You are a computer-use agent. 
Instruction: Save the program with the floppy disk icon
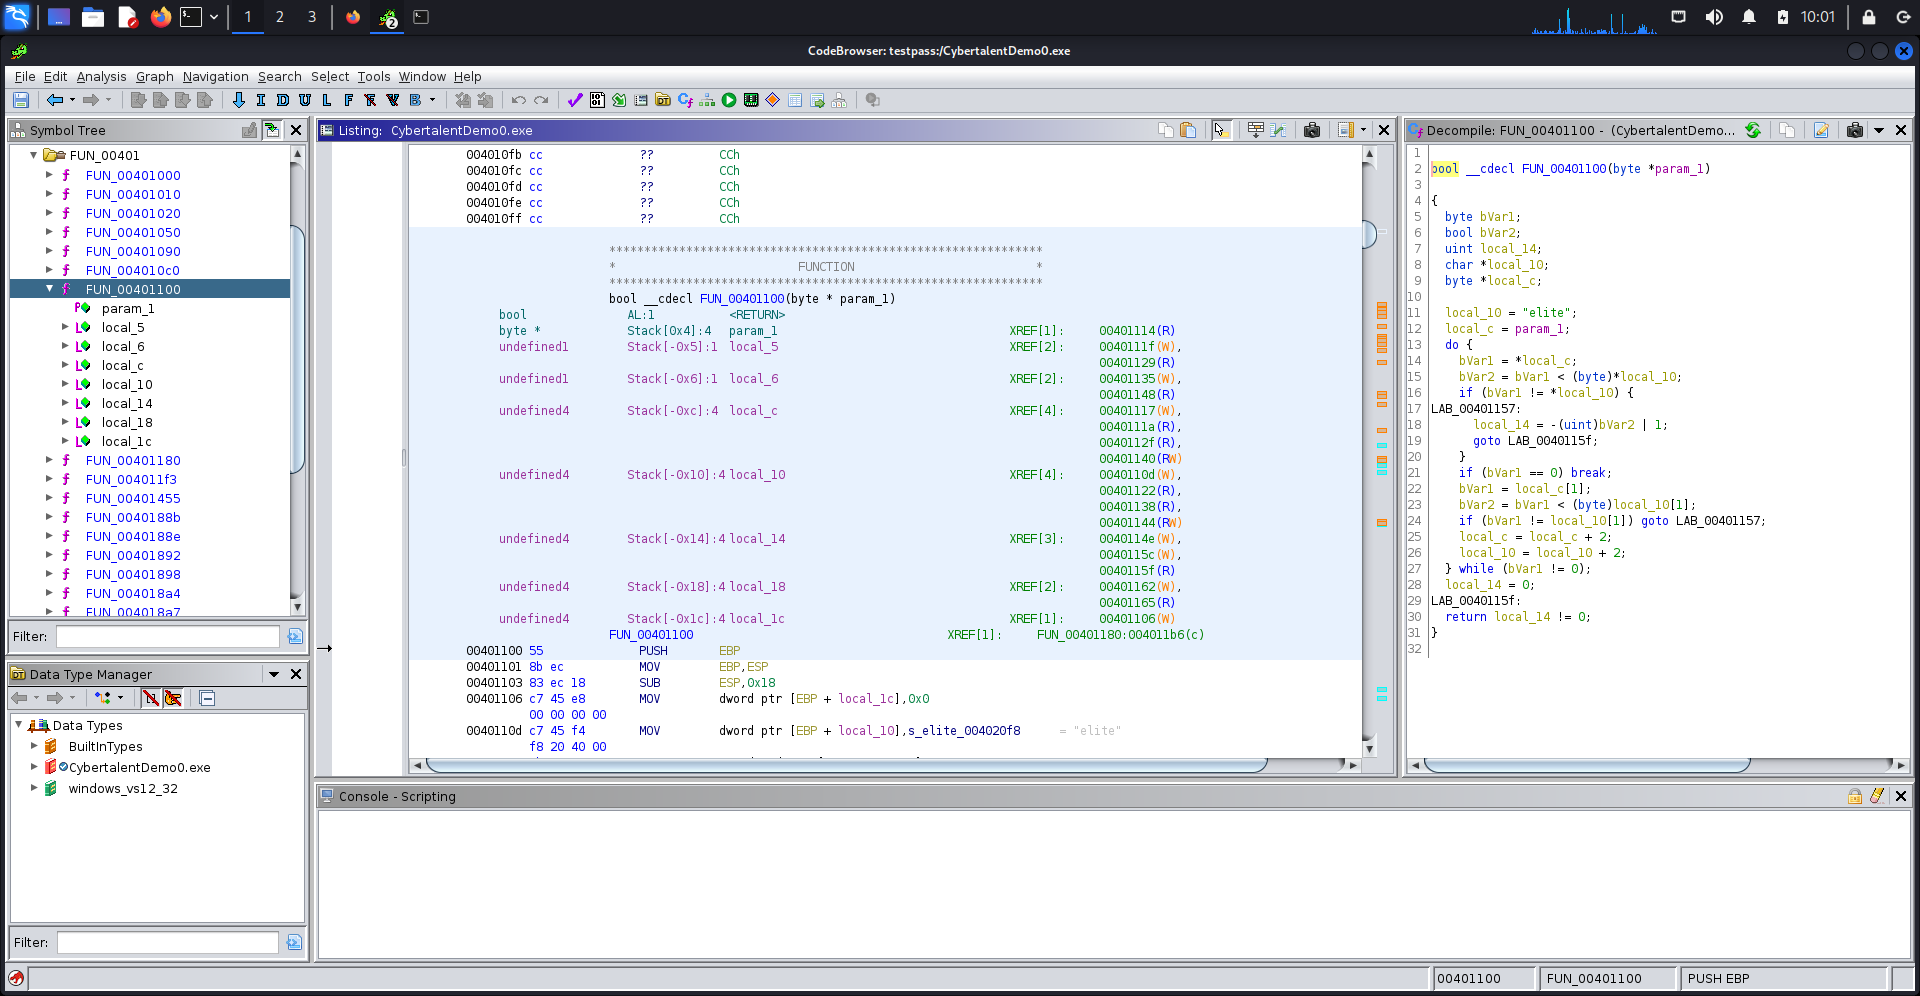21,100
